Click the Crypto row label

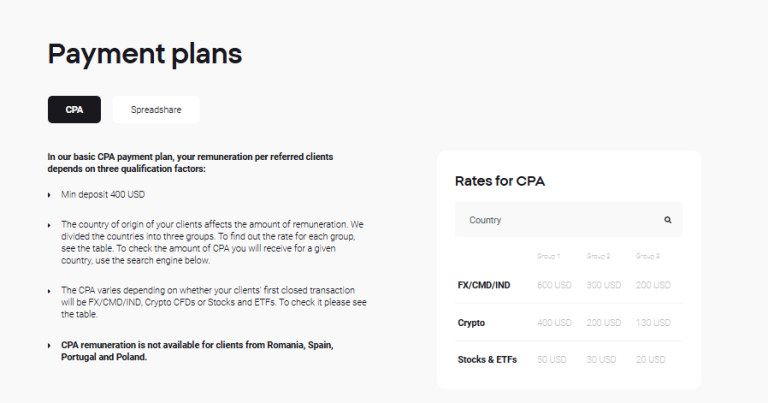471,323
